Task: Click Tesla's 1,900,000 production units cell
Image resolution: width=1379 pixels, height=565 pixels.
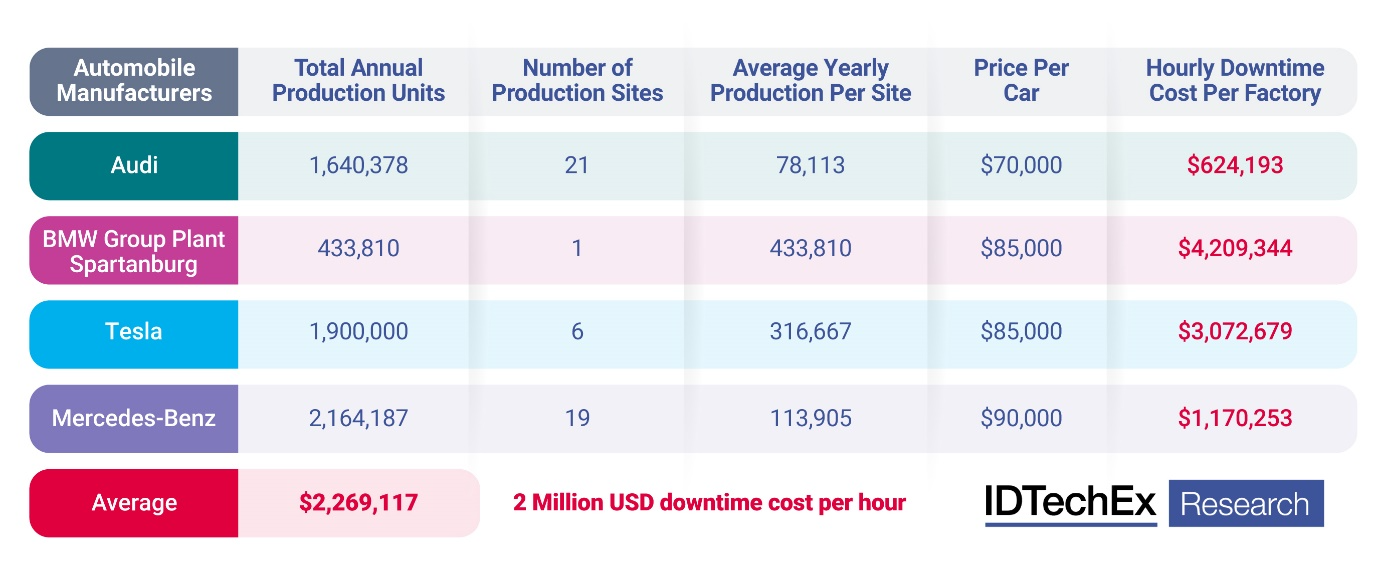Action: (358, 333)
